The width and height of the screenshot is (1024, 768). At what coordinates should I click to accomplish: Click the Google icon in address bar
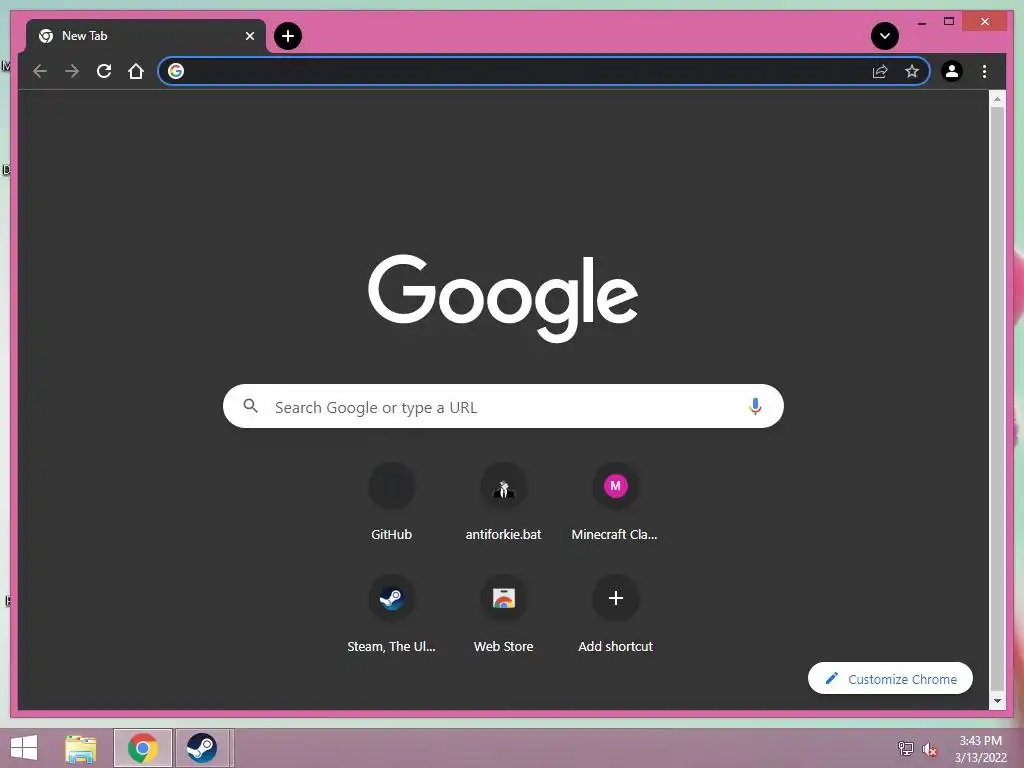tap(176, 71)
